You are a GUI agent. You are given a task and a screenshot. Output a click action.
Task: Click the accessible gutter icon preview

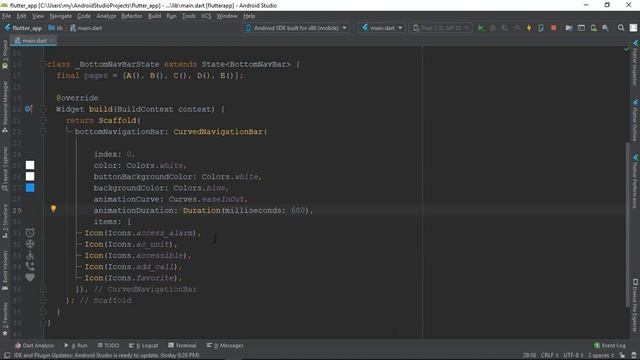(30, 255)
